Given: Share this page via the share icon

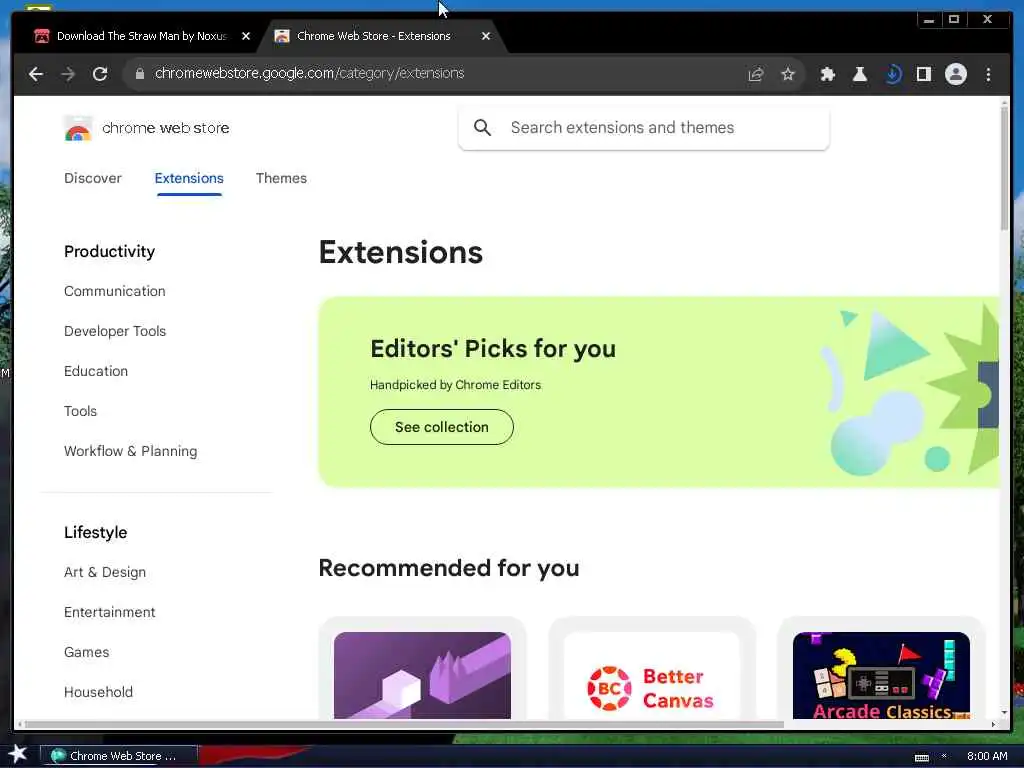Looking at the screenshot, I should [756, 74].
